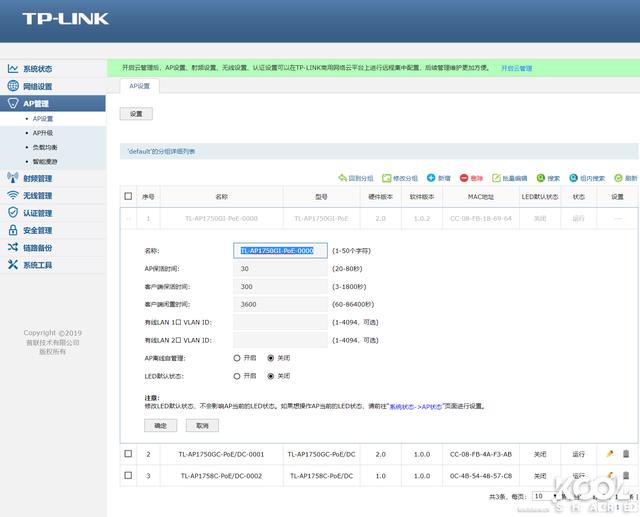Screen dimensions: 640x517
Task: Open 网络设置 via its globe icon
Action: 13,86
